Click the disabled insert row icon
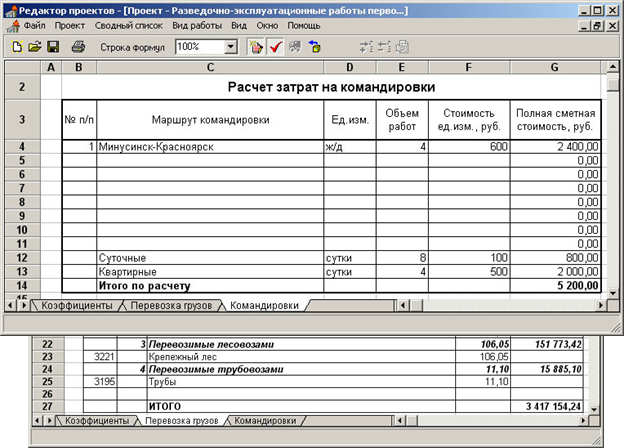 point(366,47)
